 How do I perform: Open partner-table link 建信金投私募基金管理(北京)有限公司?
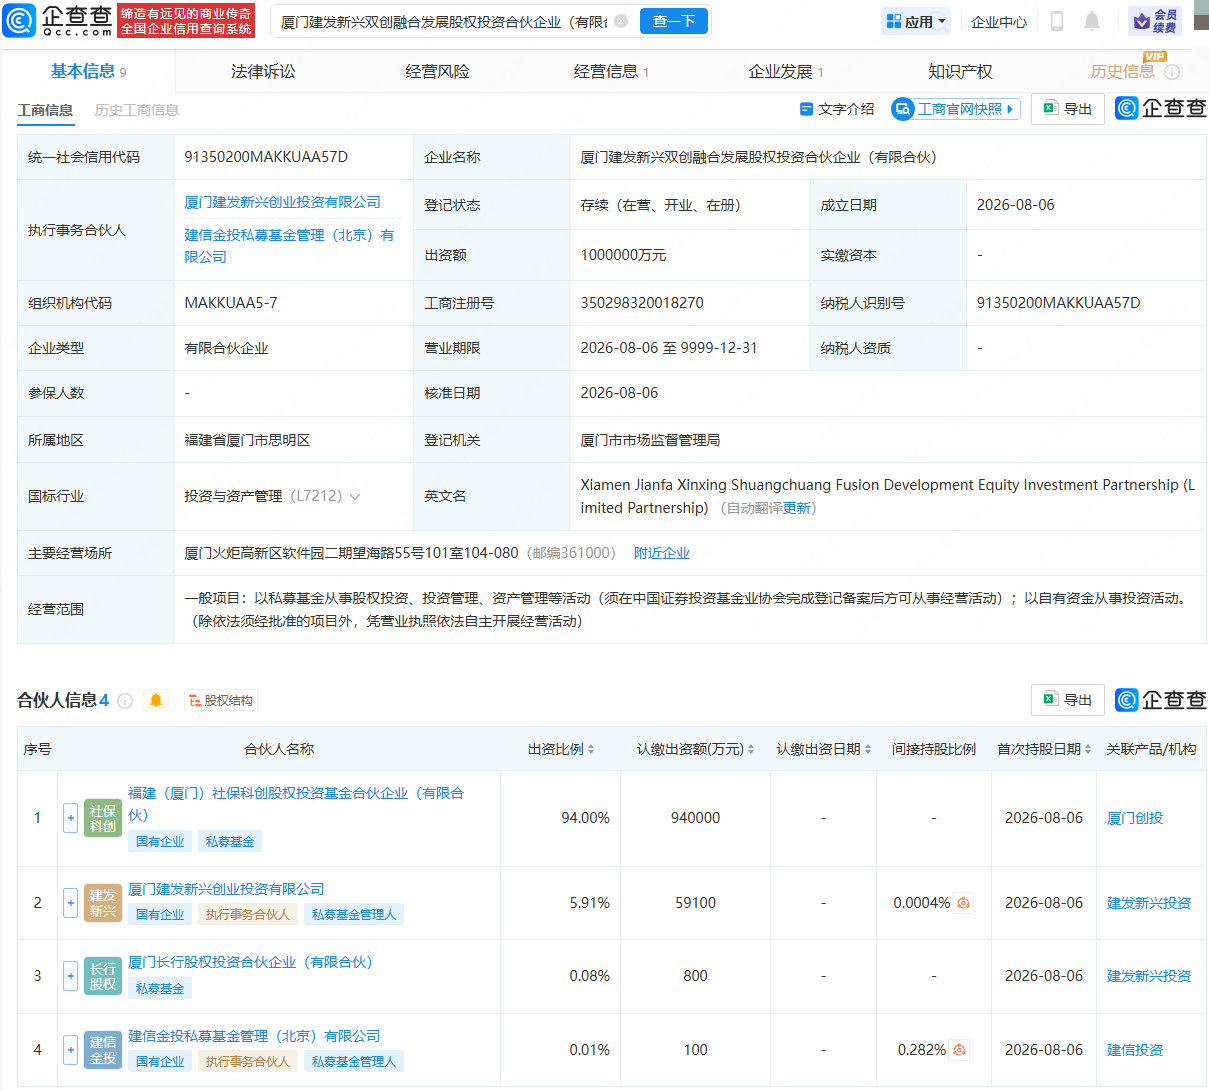click(254, 1036)
